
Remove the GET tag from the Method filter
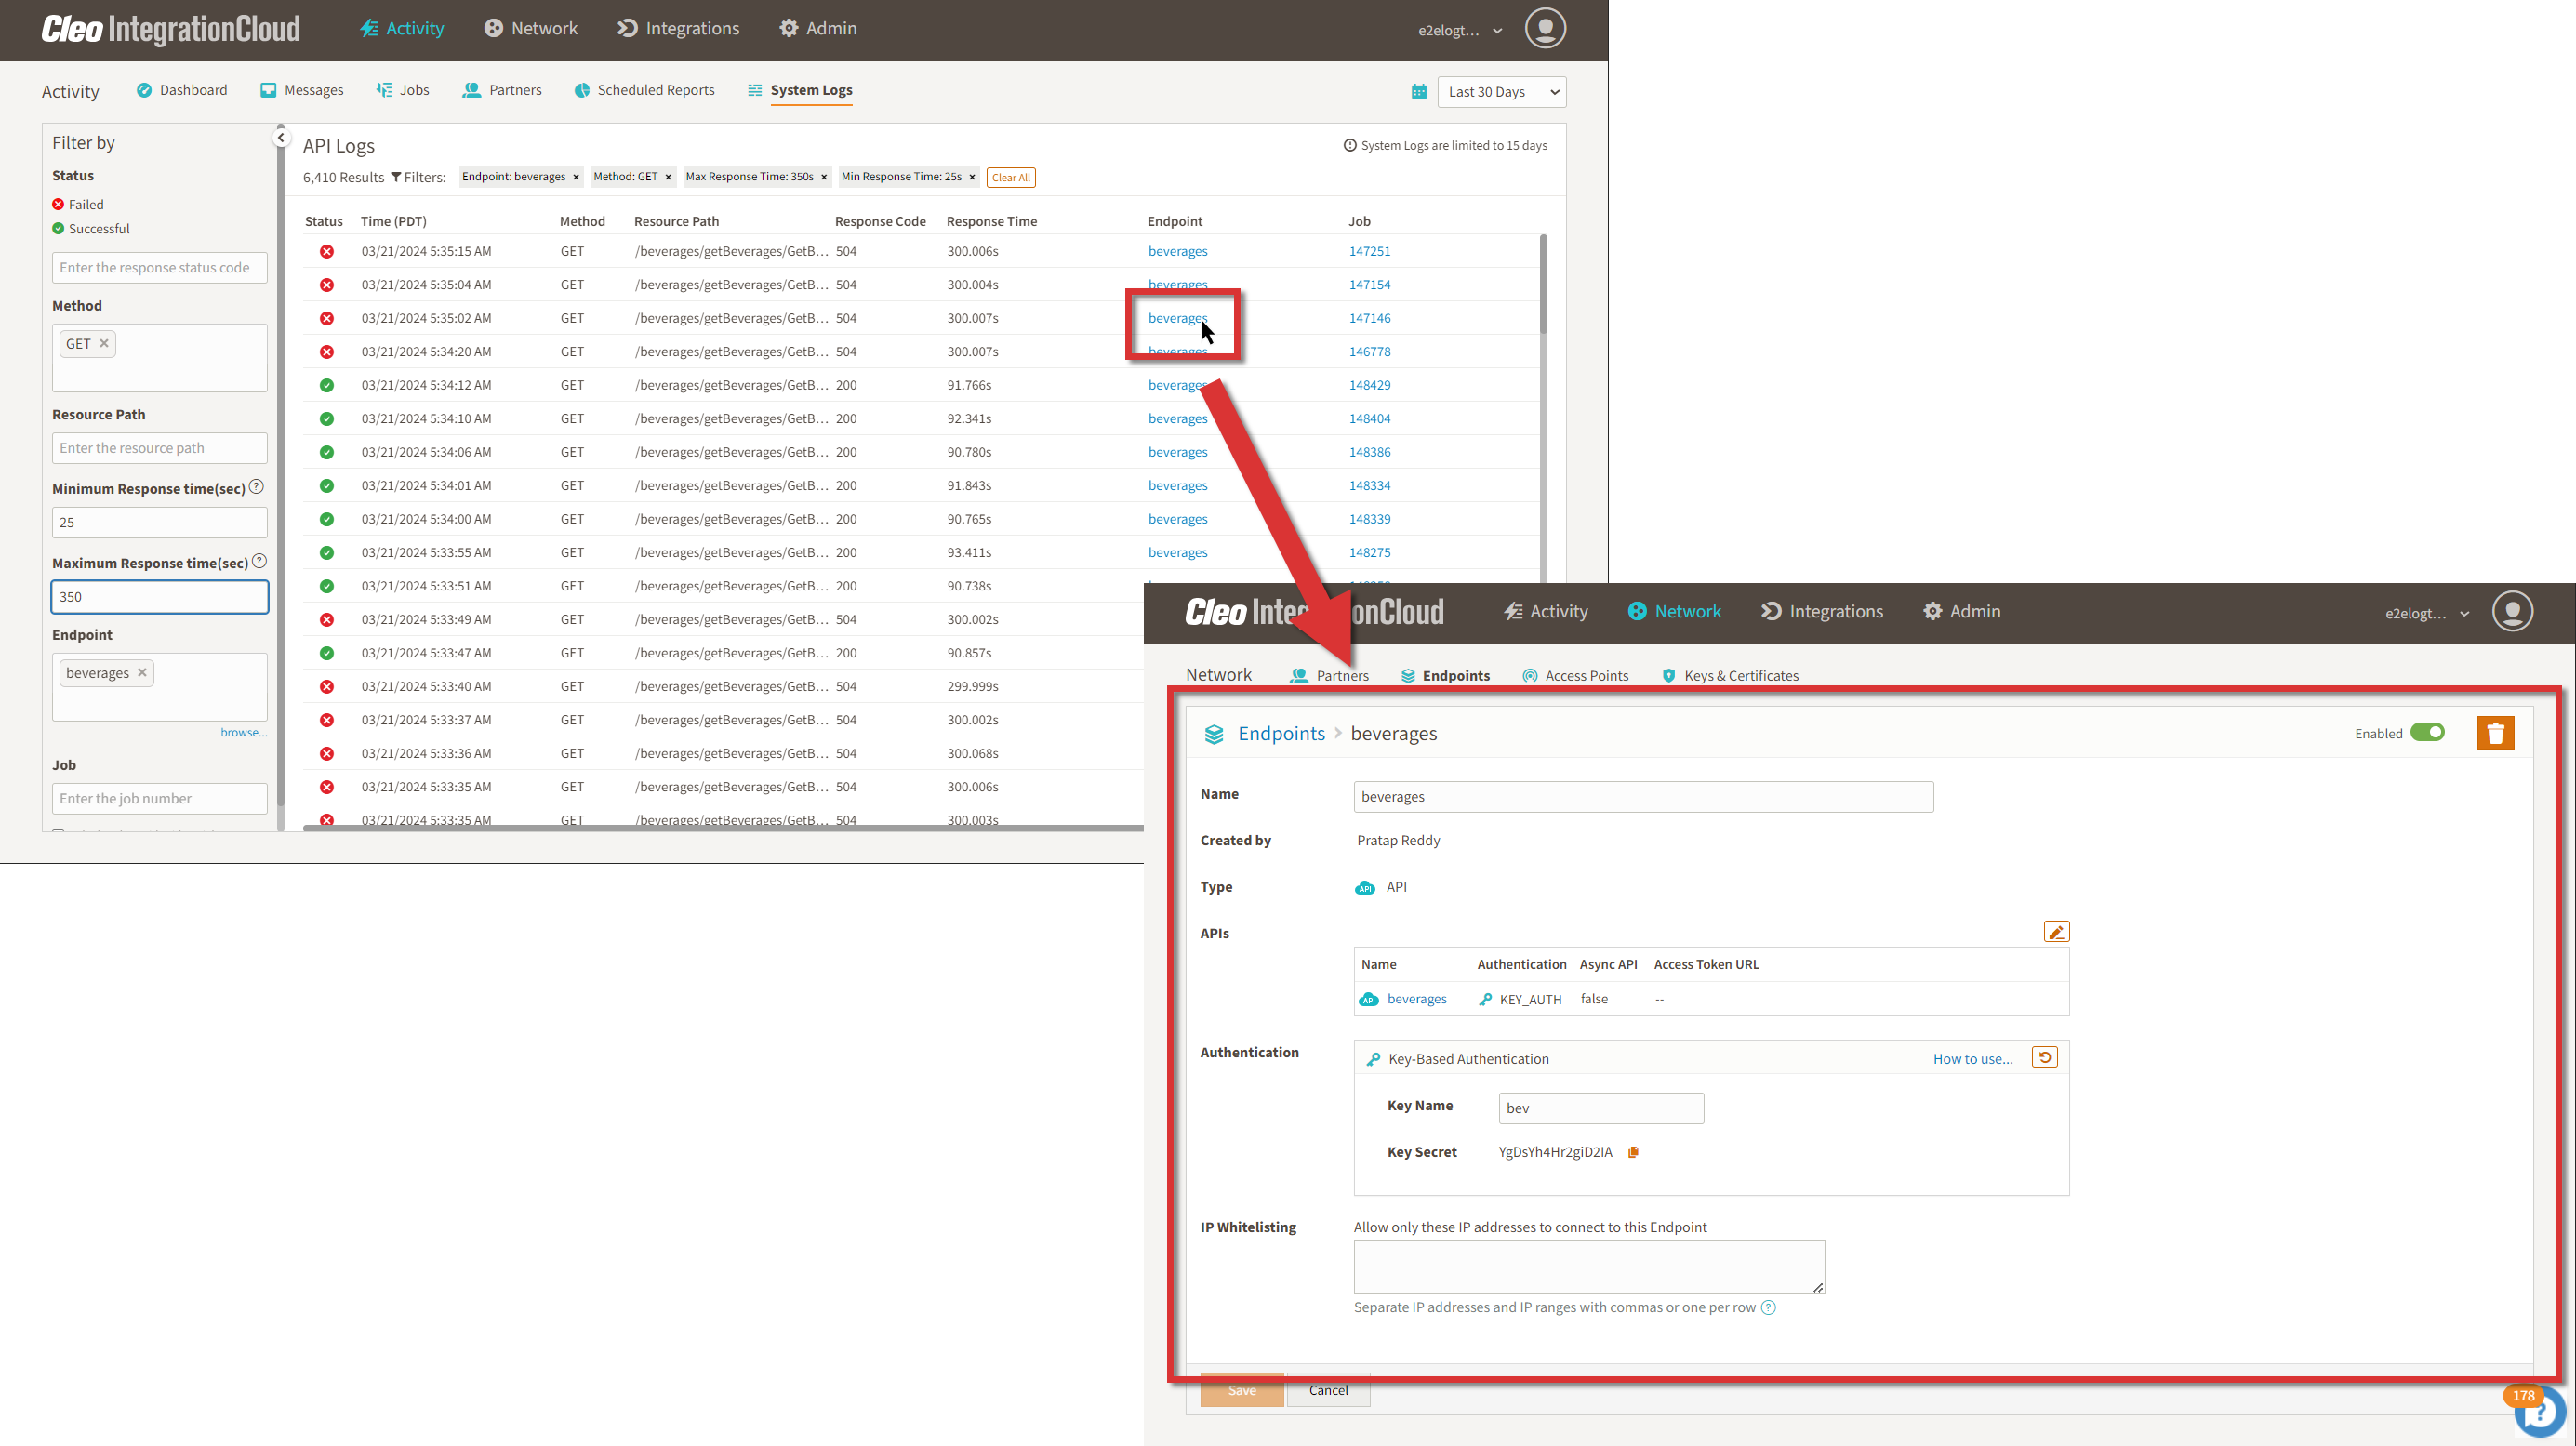pos(103,343)
